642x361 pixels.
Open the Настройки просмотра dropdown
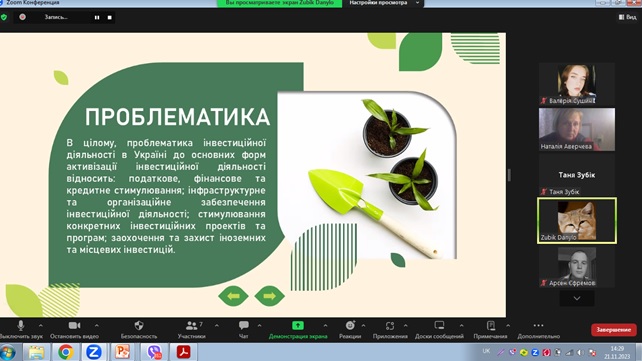click(383, 3)
